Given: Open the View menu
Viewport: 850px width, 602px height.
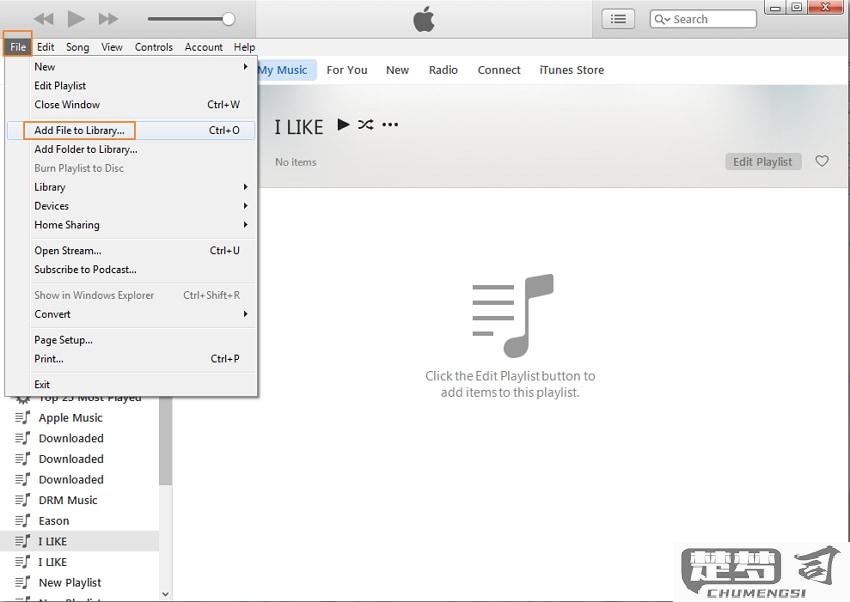Looking at the screenshot, I should coord(112,47).
